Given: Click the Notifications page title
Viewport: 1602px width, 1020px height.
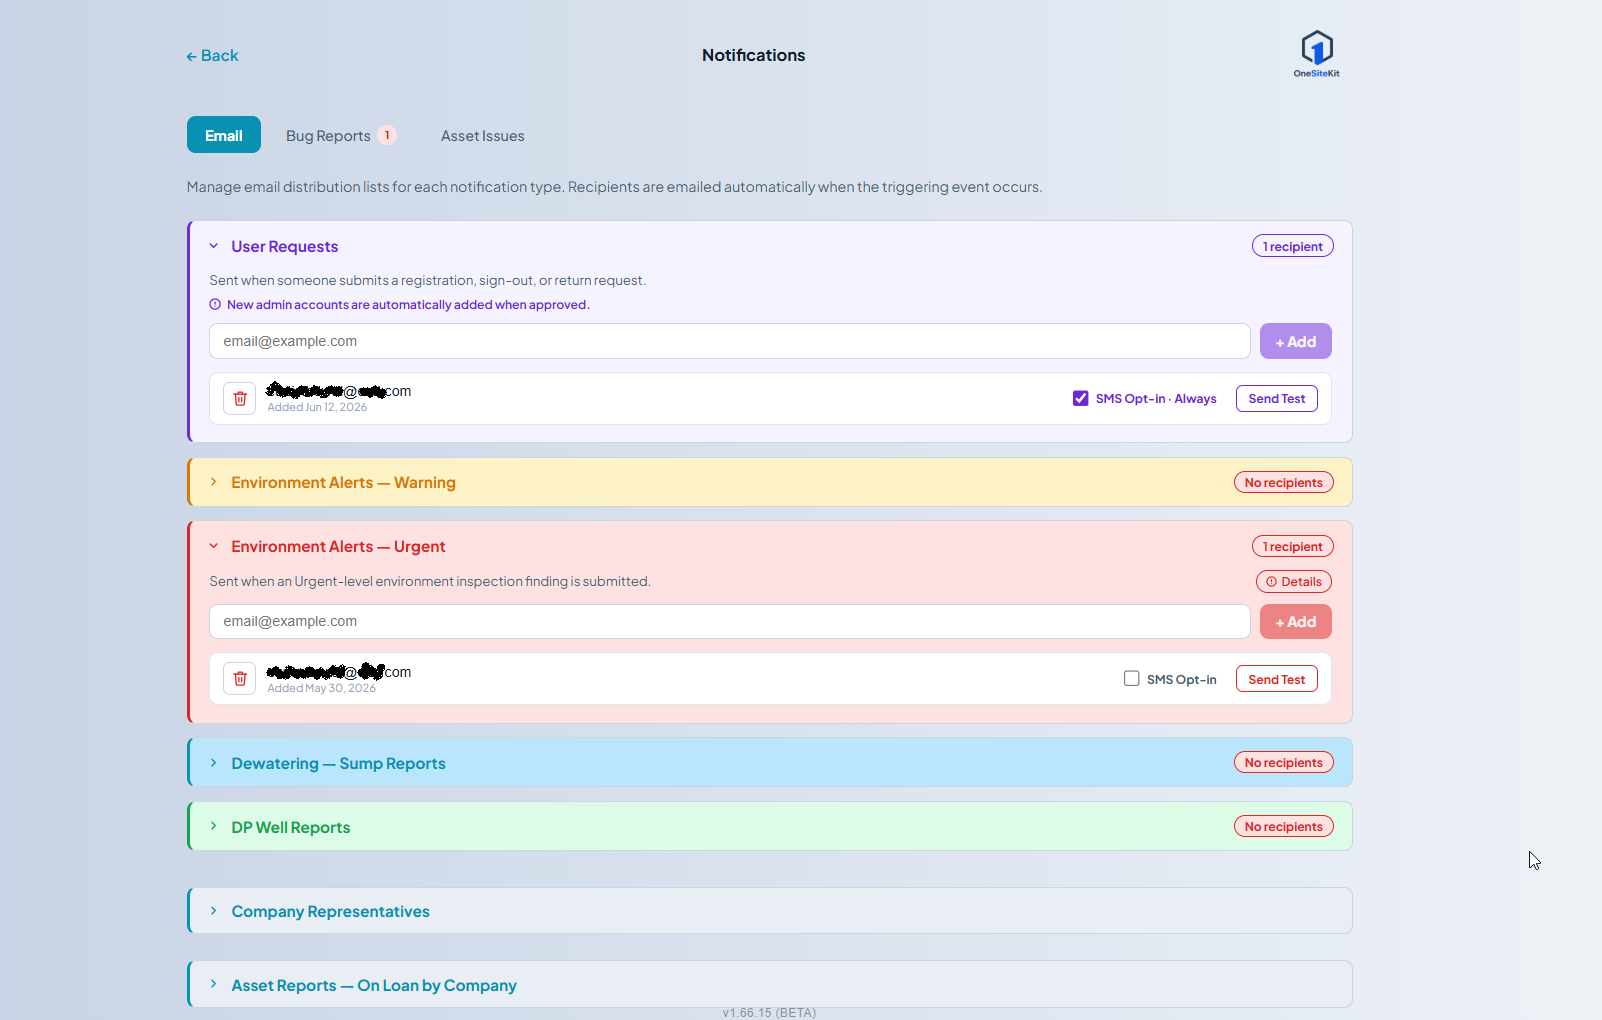Looking at the screenshot, I should coord(754,55).
